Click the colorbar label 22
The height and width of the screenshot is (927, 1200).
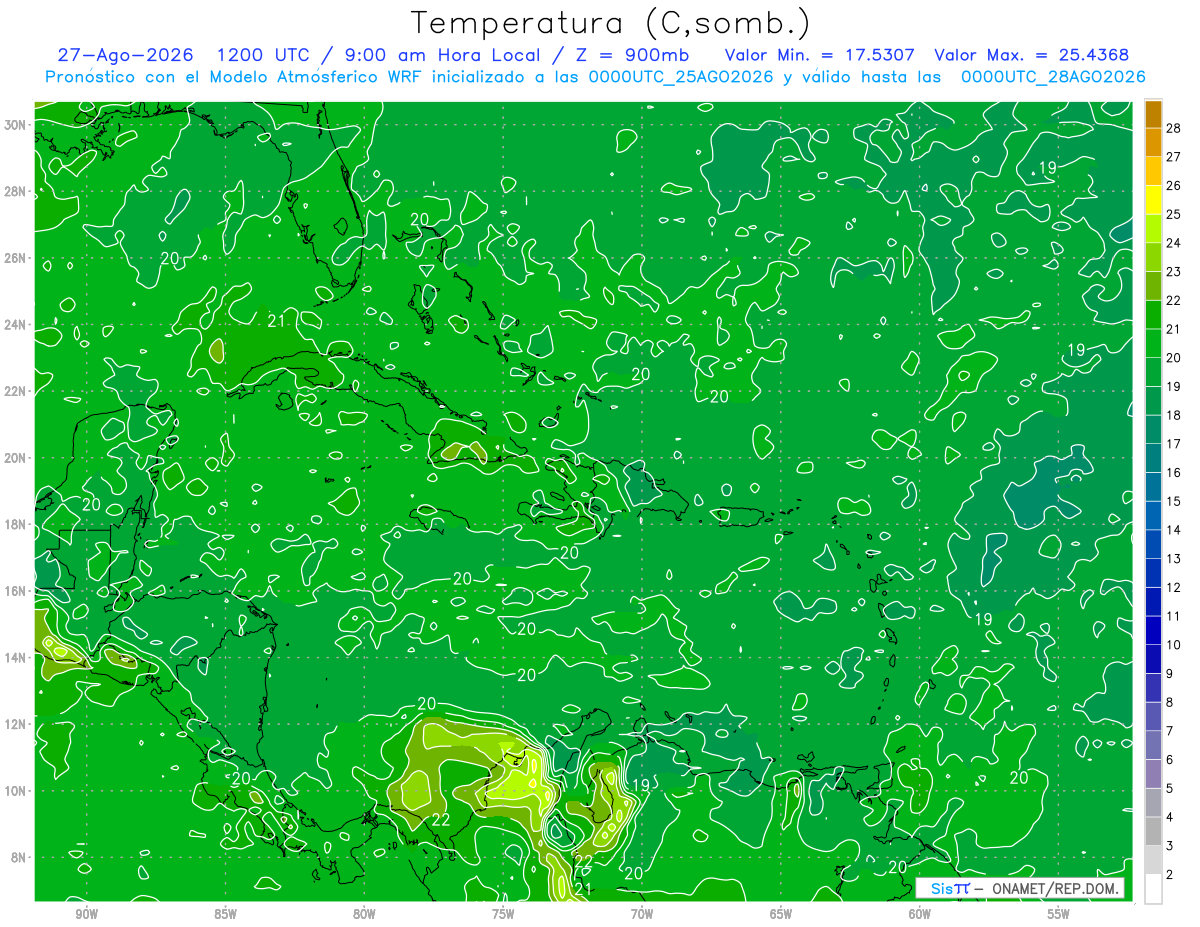(x=1174, y=300)
